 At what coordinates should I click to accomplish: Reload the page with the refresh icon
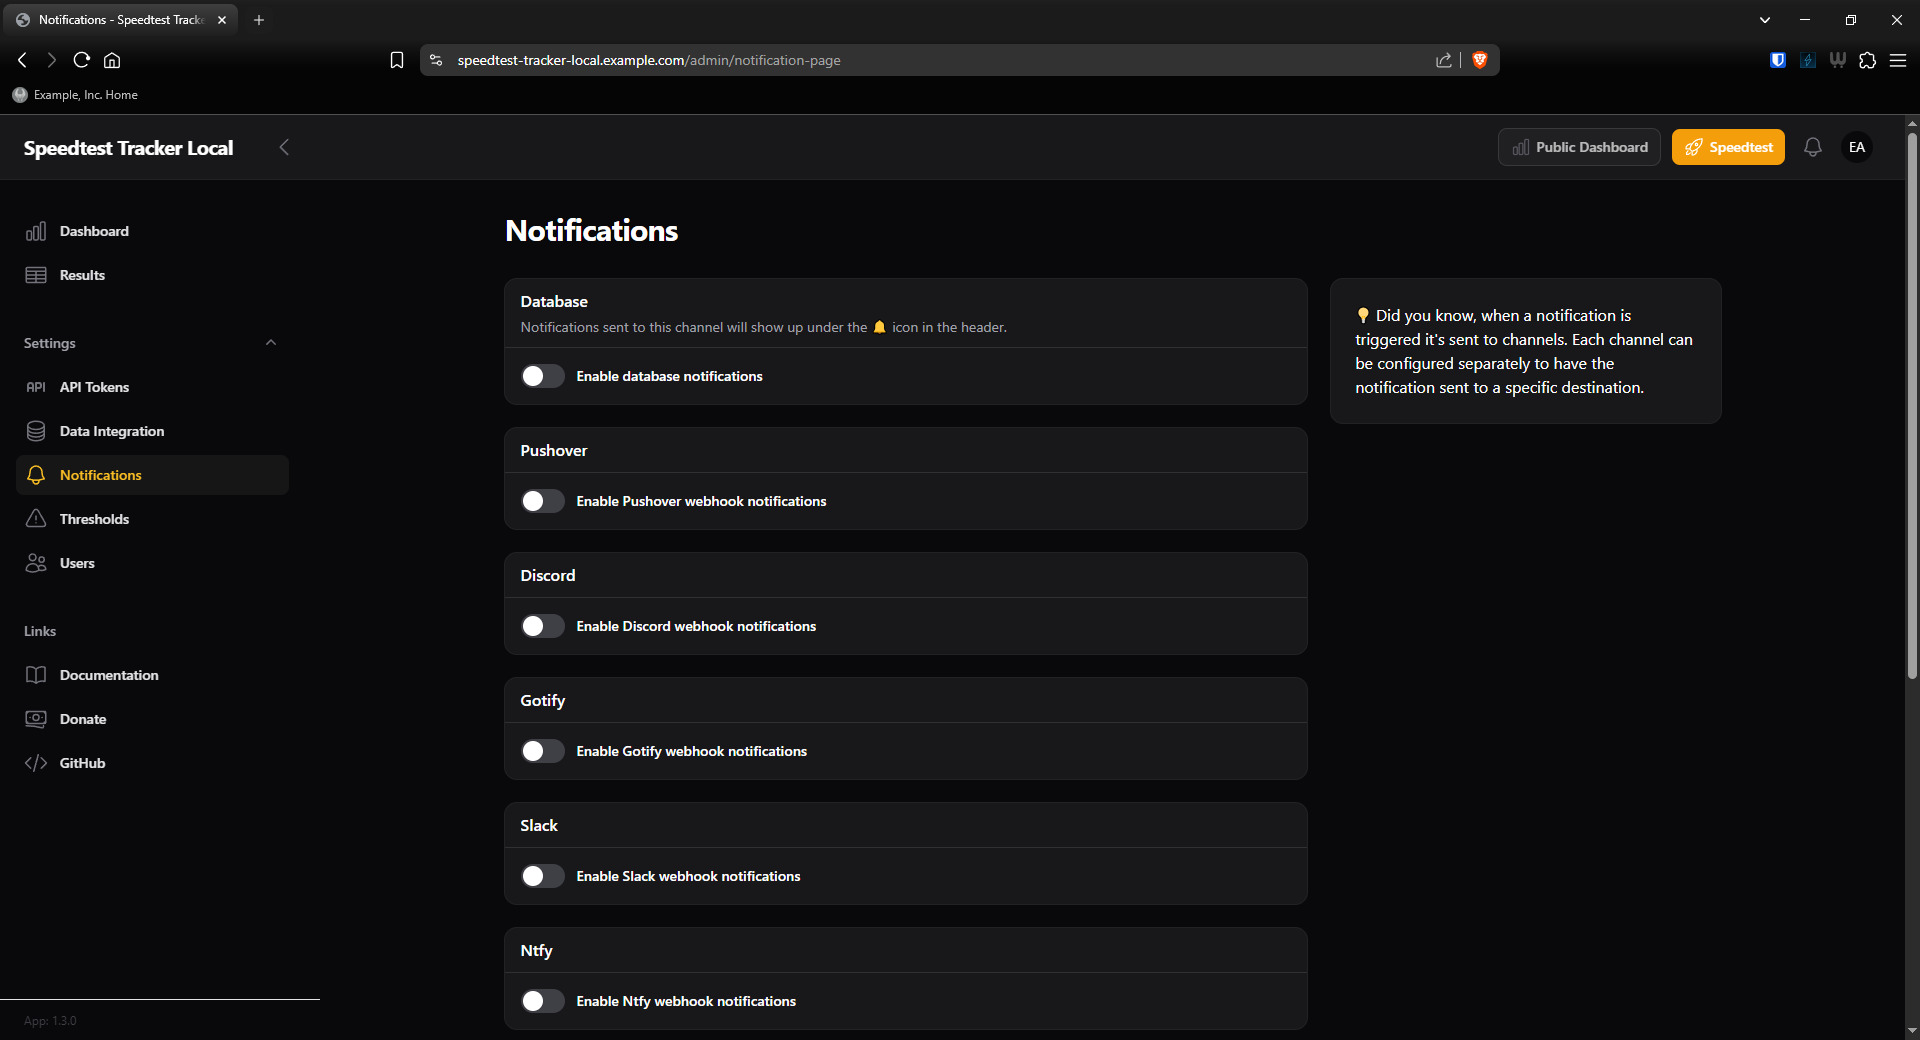pos(82,60)
